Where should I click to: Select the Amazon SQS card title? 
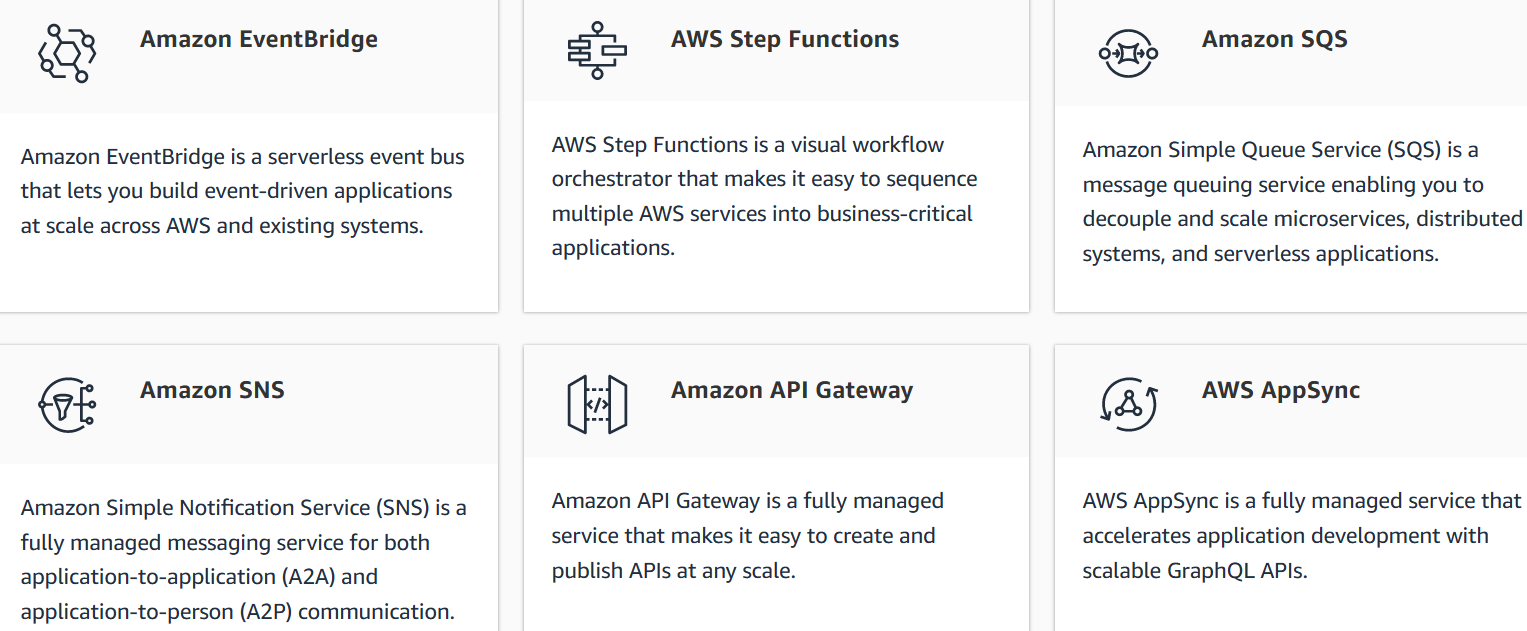[x=1274, y=40]
